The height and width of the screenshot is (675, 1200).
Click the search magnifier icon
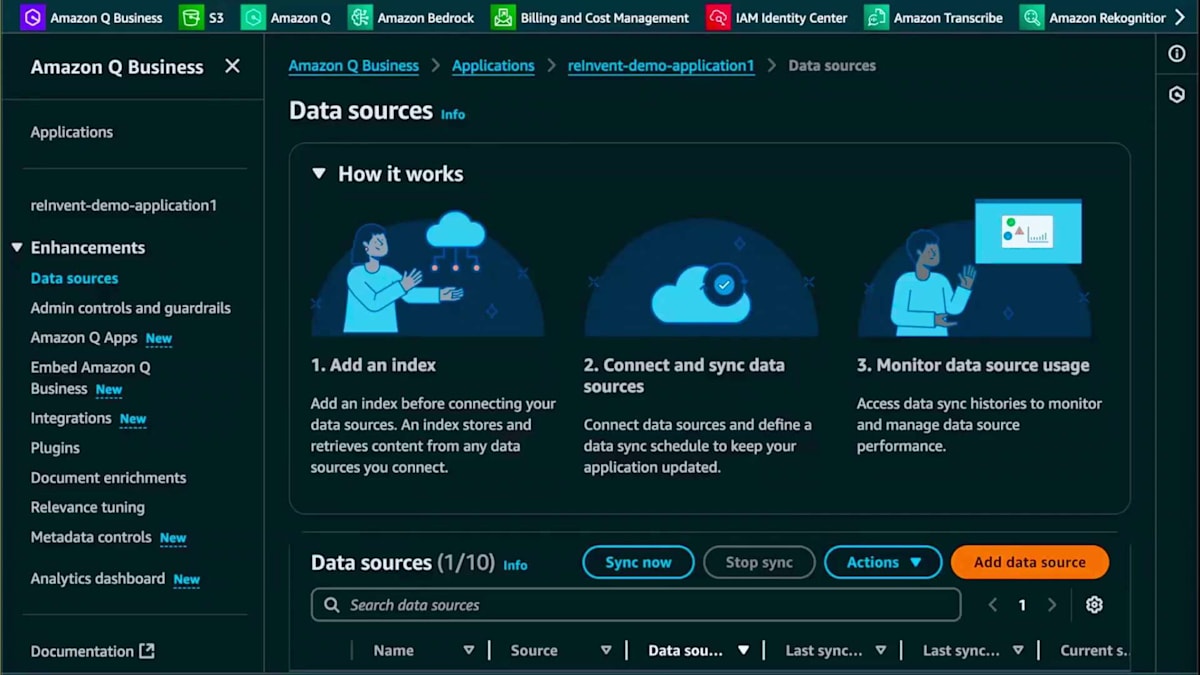tap(331, 605)
